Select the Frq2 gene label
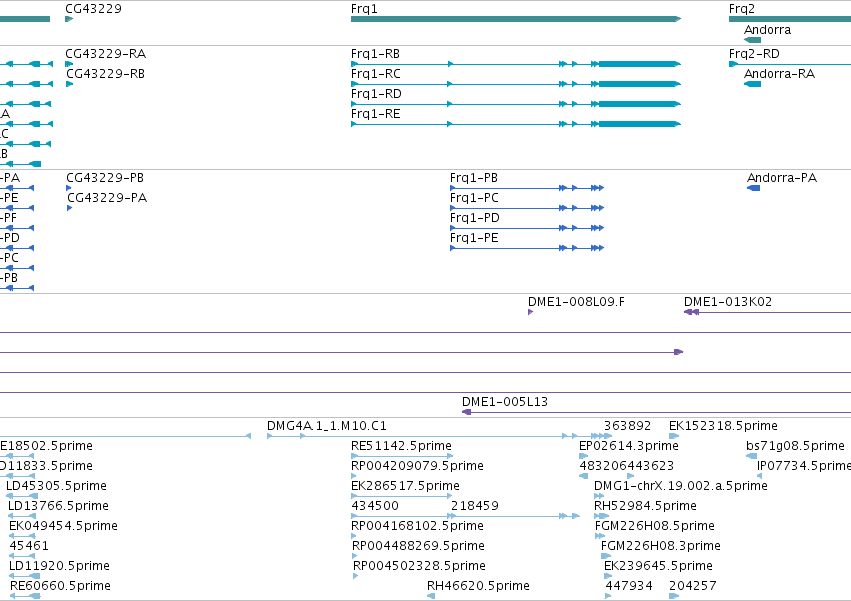The width and height of the screenshot is (851, 601). tap(741, 9)
